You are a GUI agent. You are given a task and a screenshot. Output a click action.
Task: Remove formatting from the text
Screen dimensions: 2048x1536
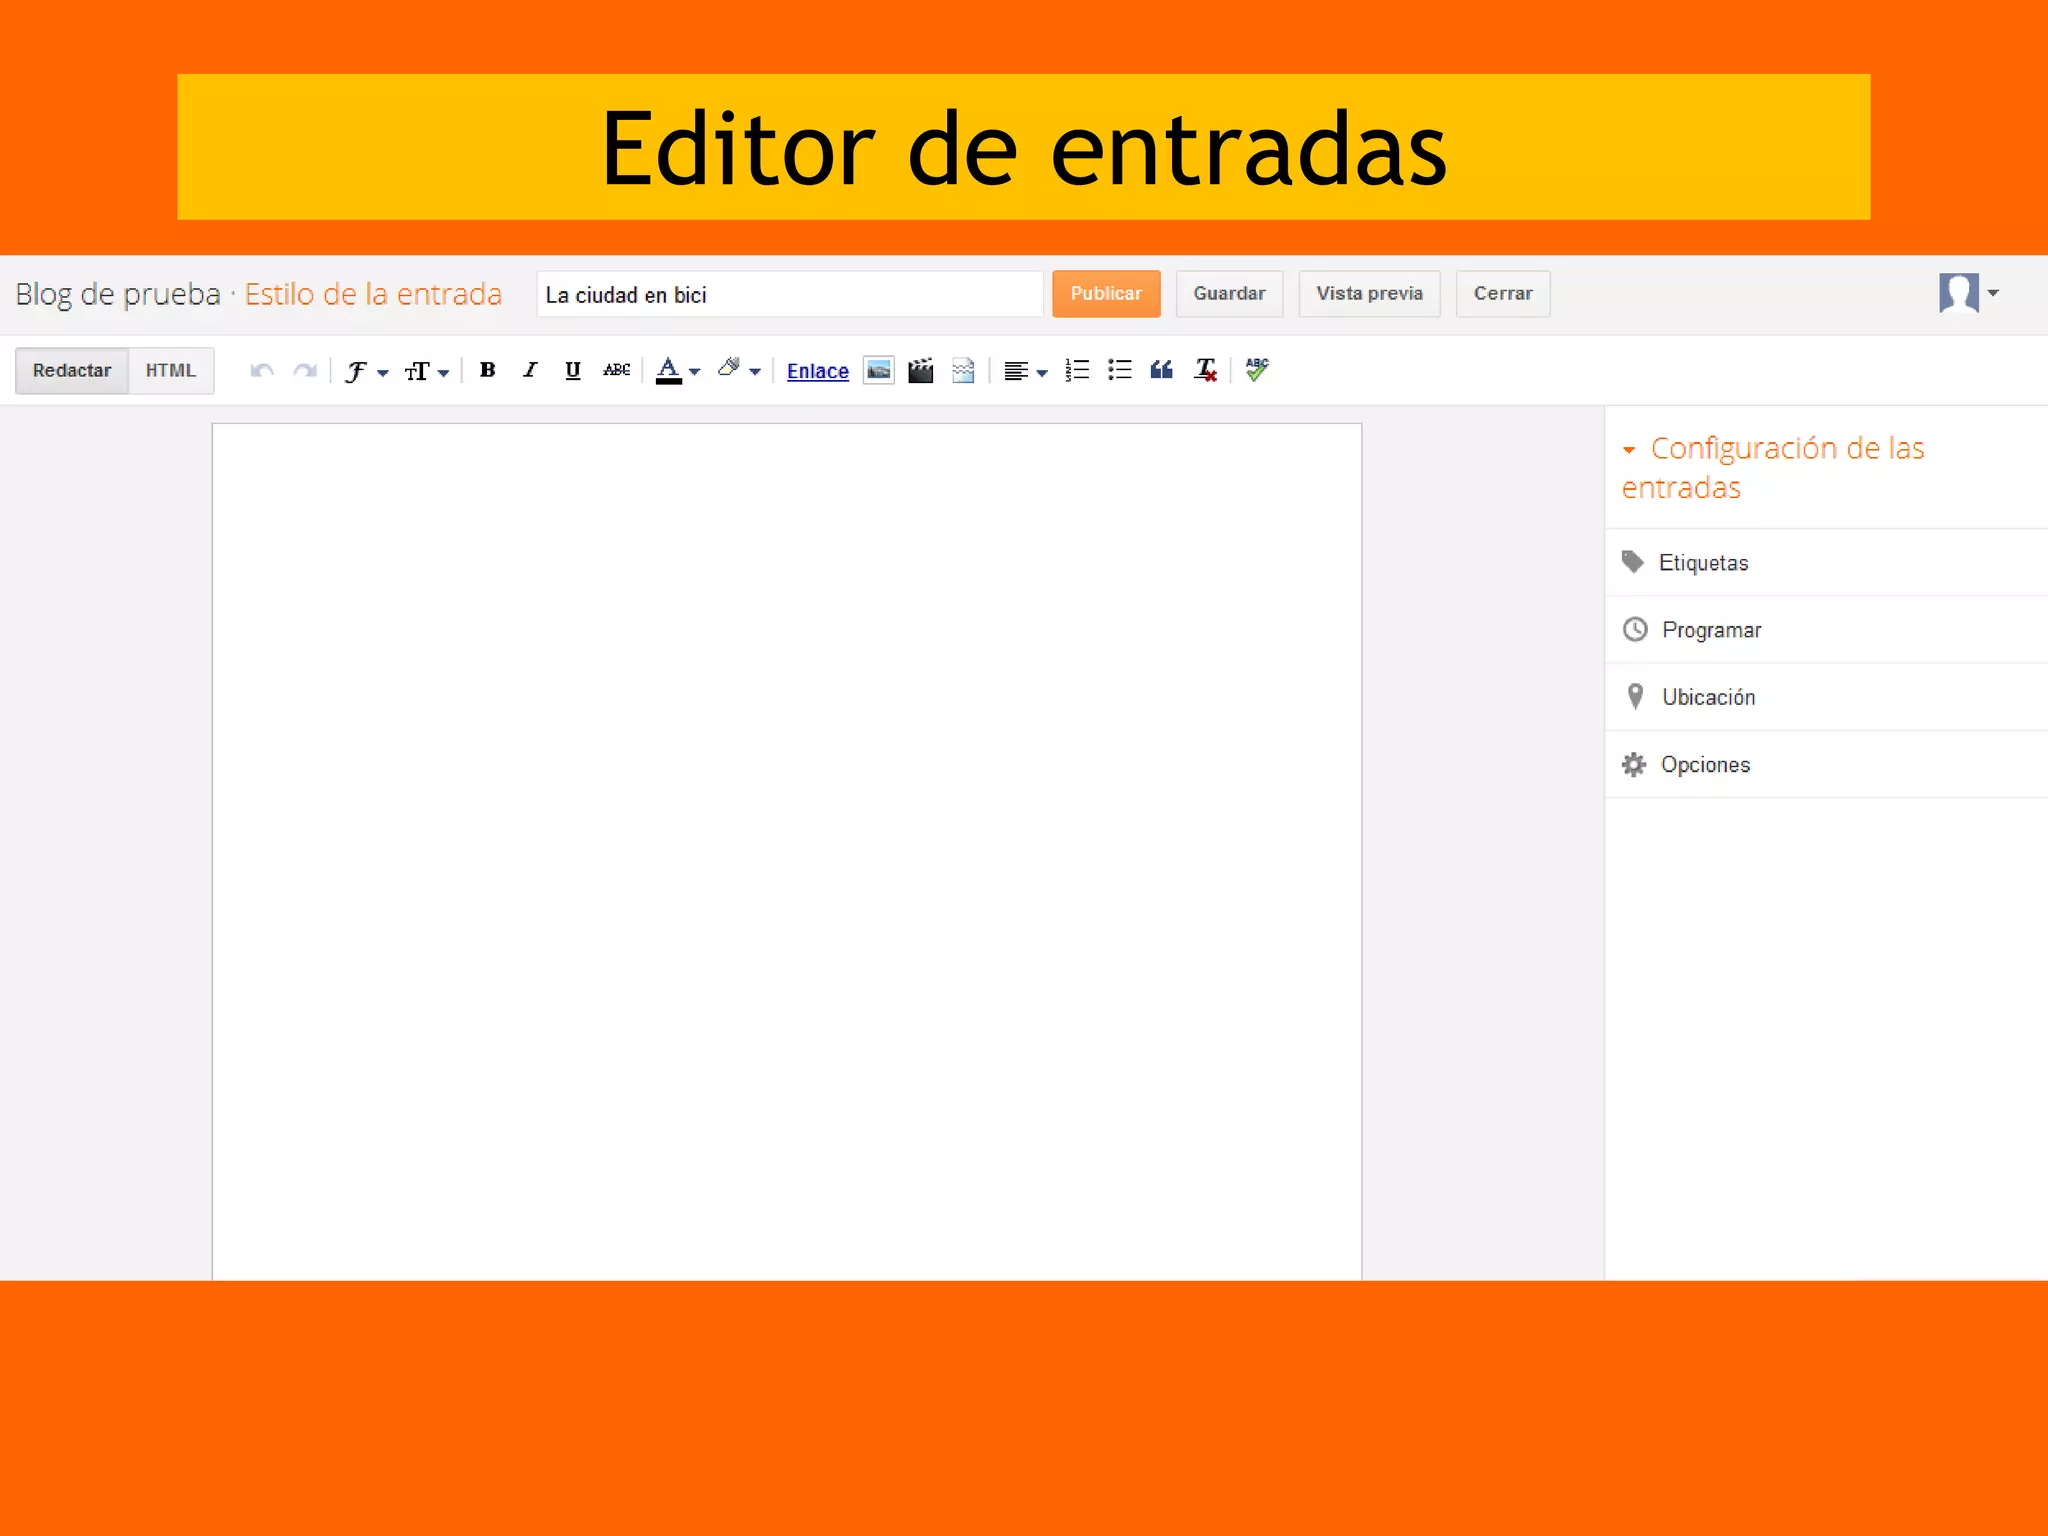click(x=1205, y=370)
